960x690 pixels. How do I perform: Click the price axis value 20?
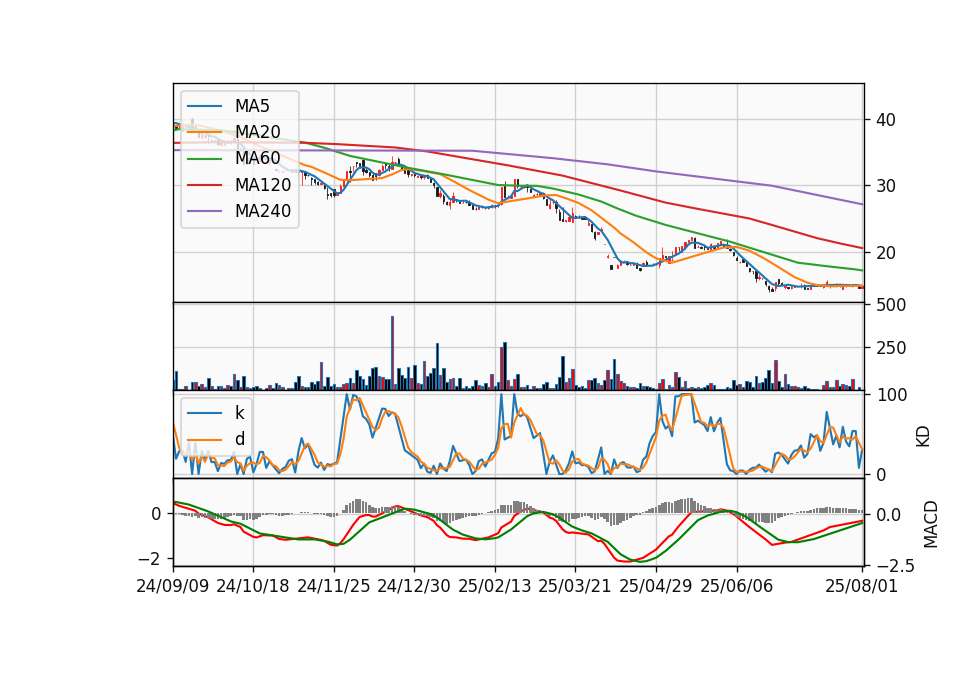click(x=886, y=253)
